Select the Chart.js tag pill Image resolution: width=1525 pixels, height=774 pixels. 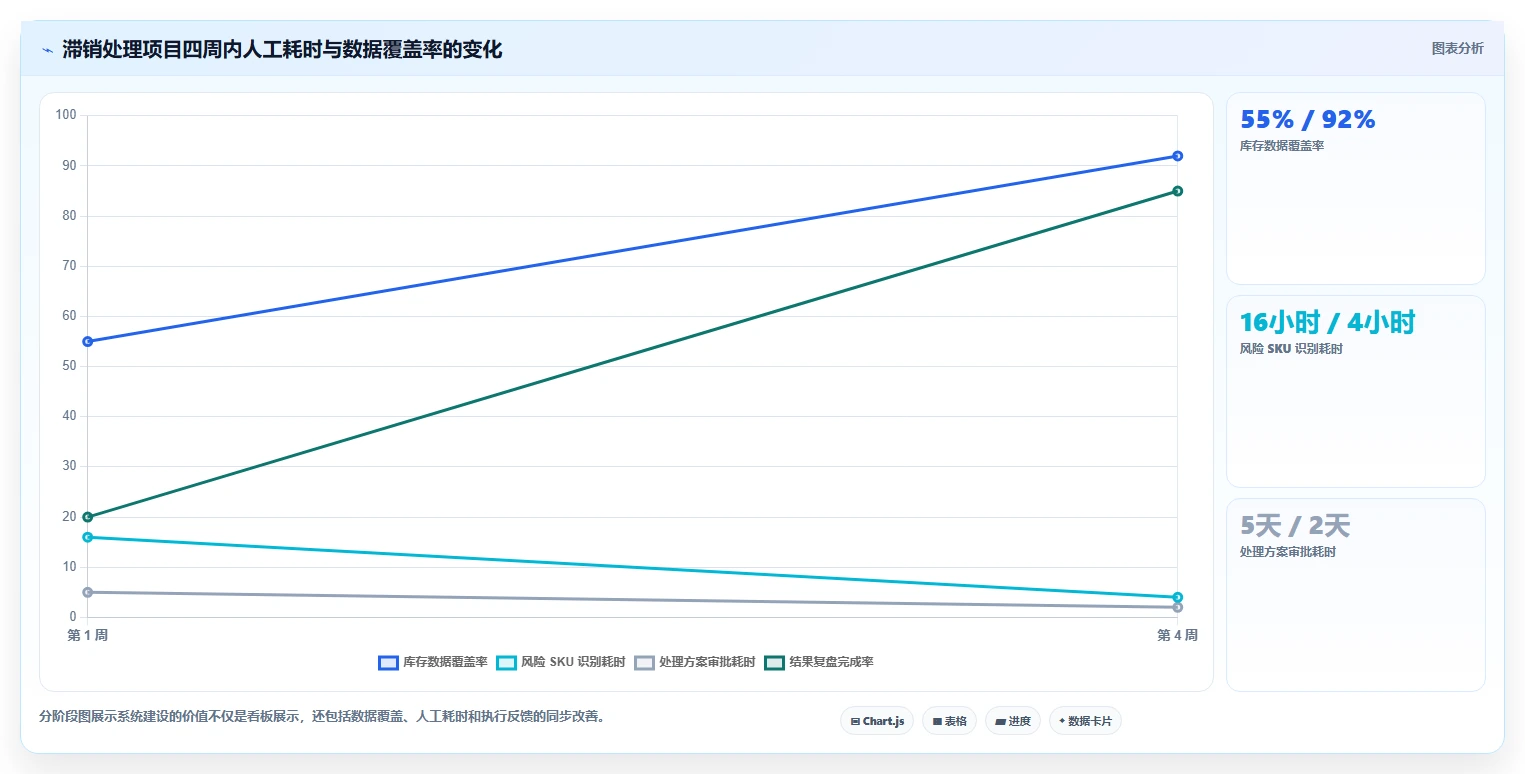click(x=877, y=721)
